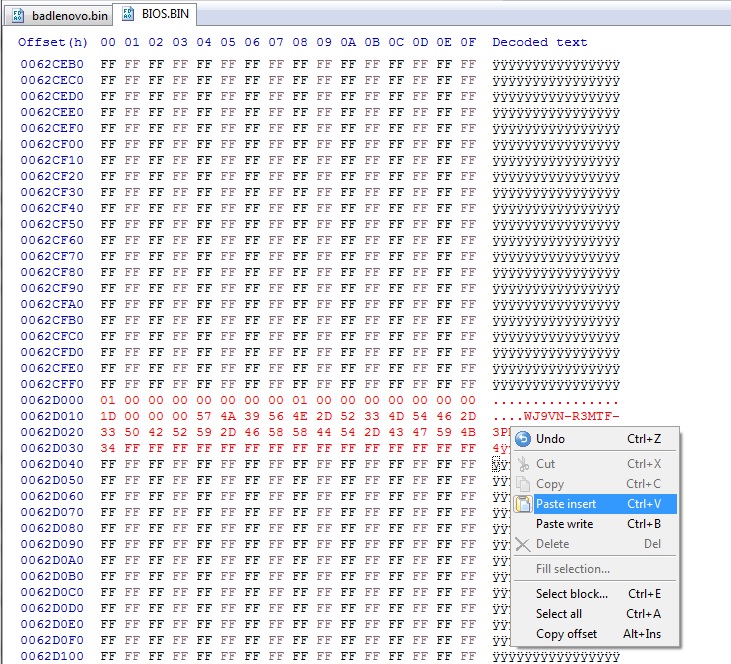Click column header 00
Image resolution: width=731 pixels, height=664 pixels.
point(108,42)
